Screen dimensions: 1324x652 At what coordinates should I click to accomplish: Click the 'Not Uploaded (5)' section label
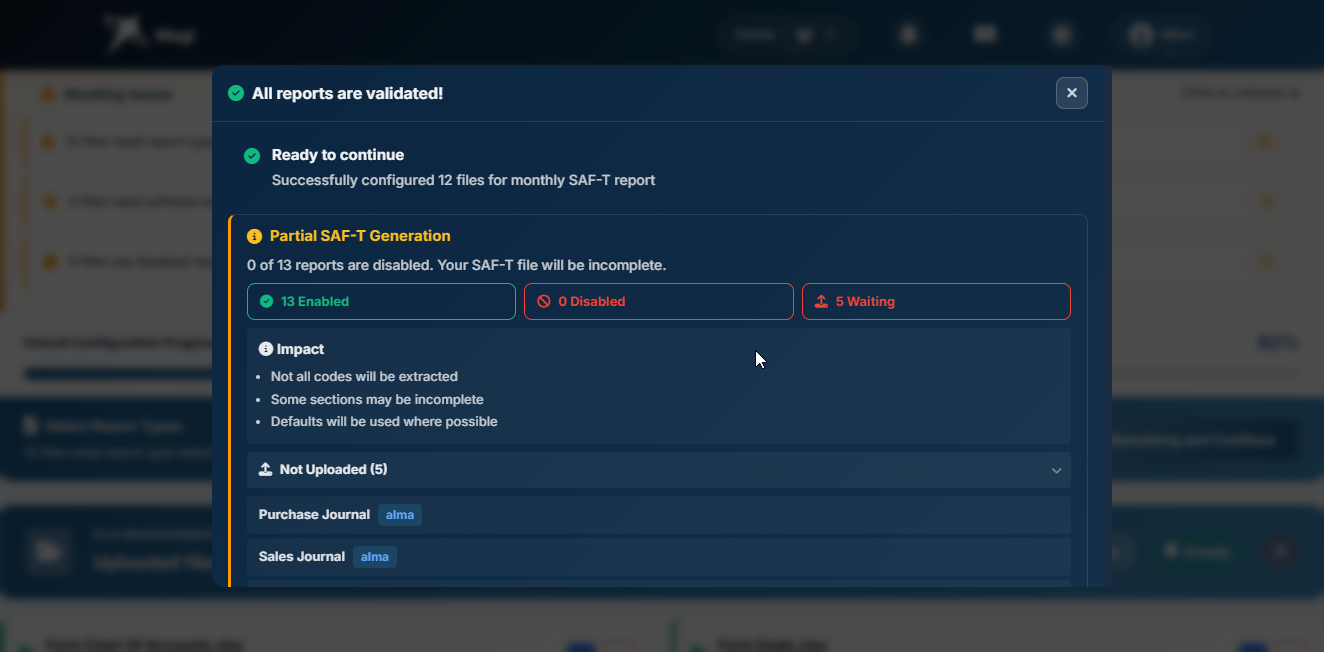coord(334,469)
